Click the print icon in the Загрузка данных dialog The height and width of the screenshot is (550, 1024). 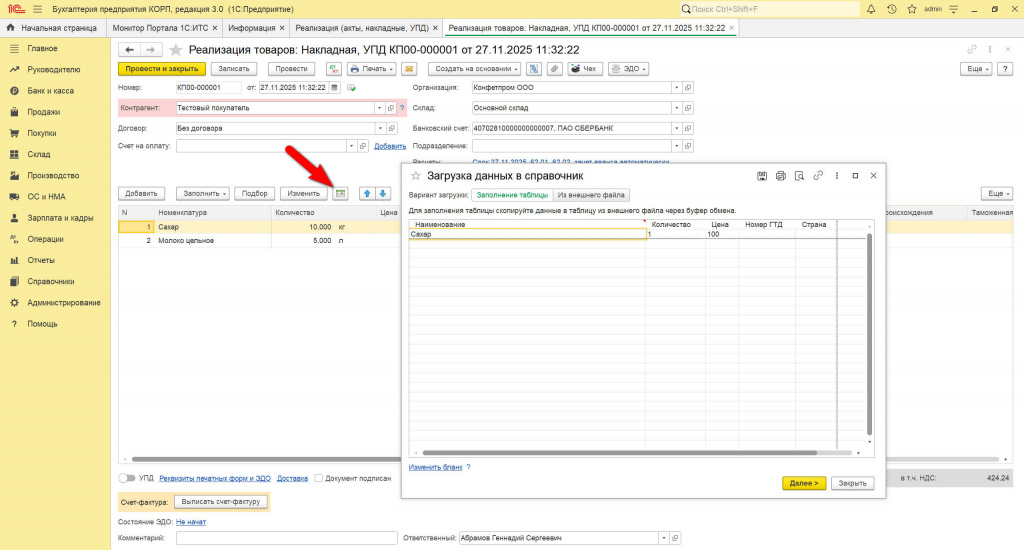pos(781,176)
